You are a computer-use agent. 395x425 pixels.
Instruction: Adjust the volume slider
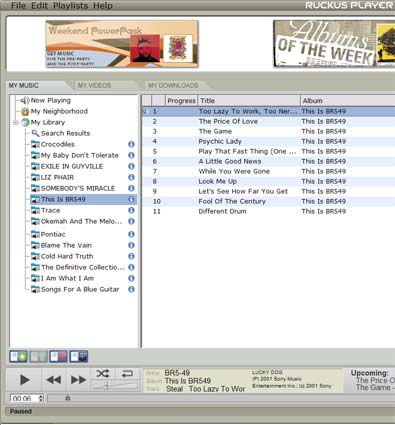115,386
